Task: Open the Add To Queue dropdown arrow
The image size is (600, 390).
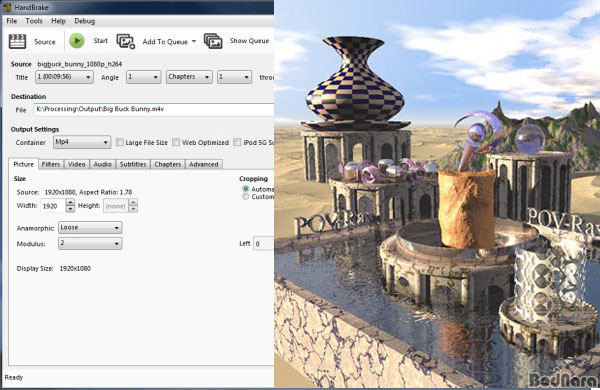Action: tap(194, 41)
